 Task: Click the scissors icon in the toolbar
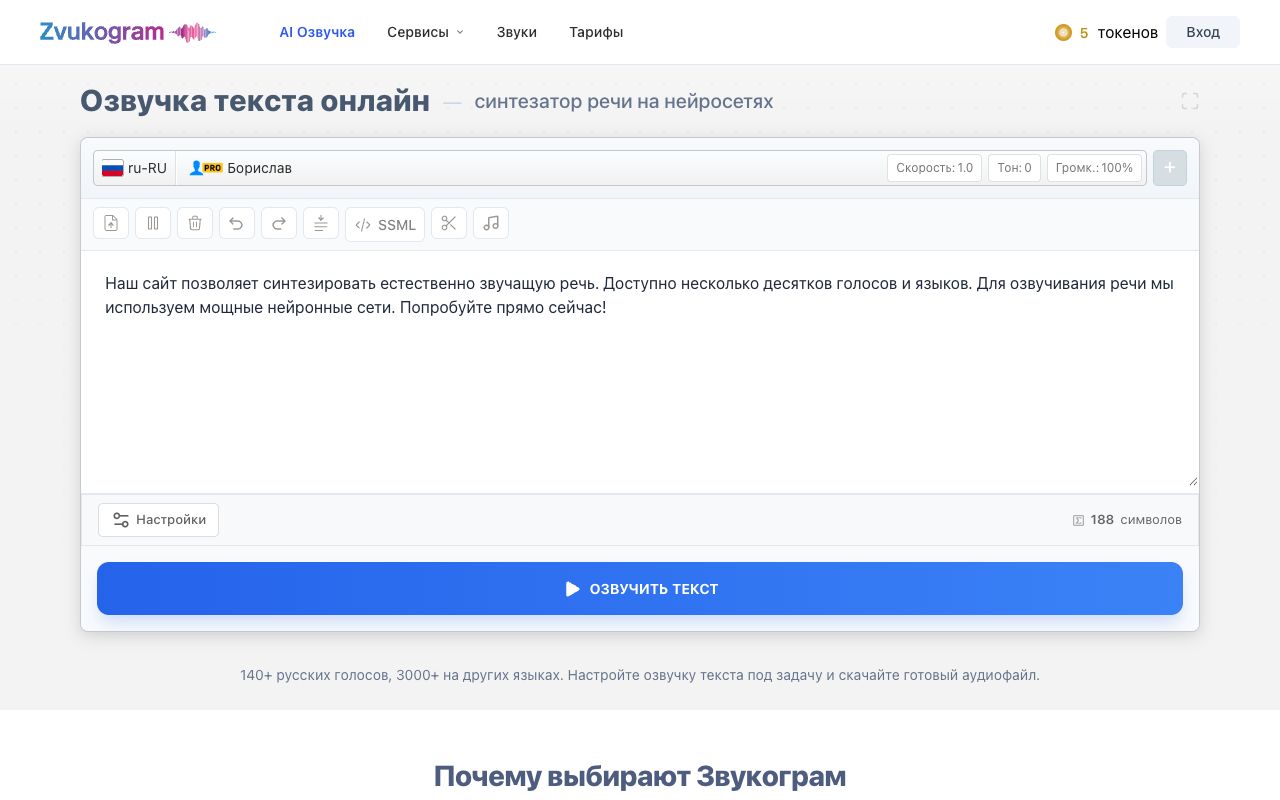[449, 223]
